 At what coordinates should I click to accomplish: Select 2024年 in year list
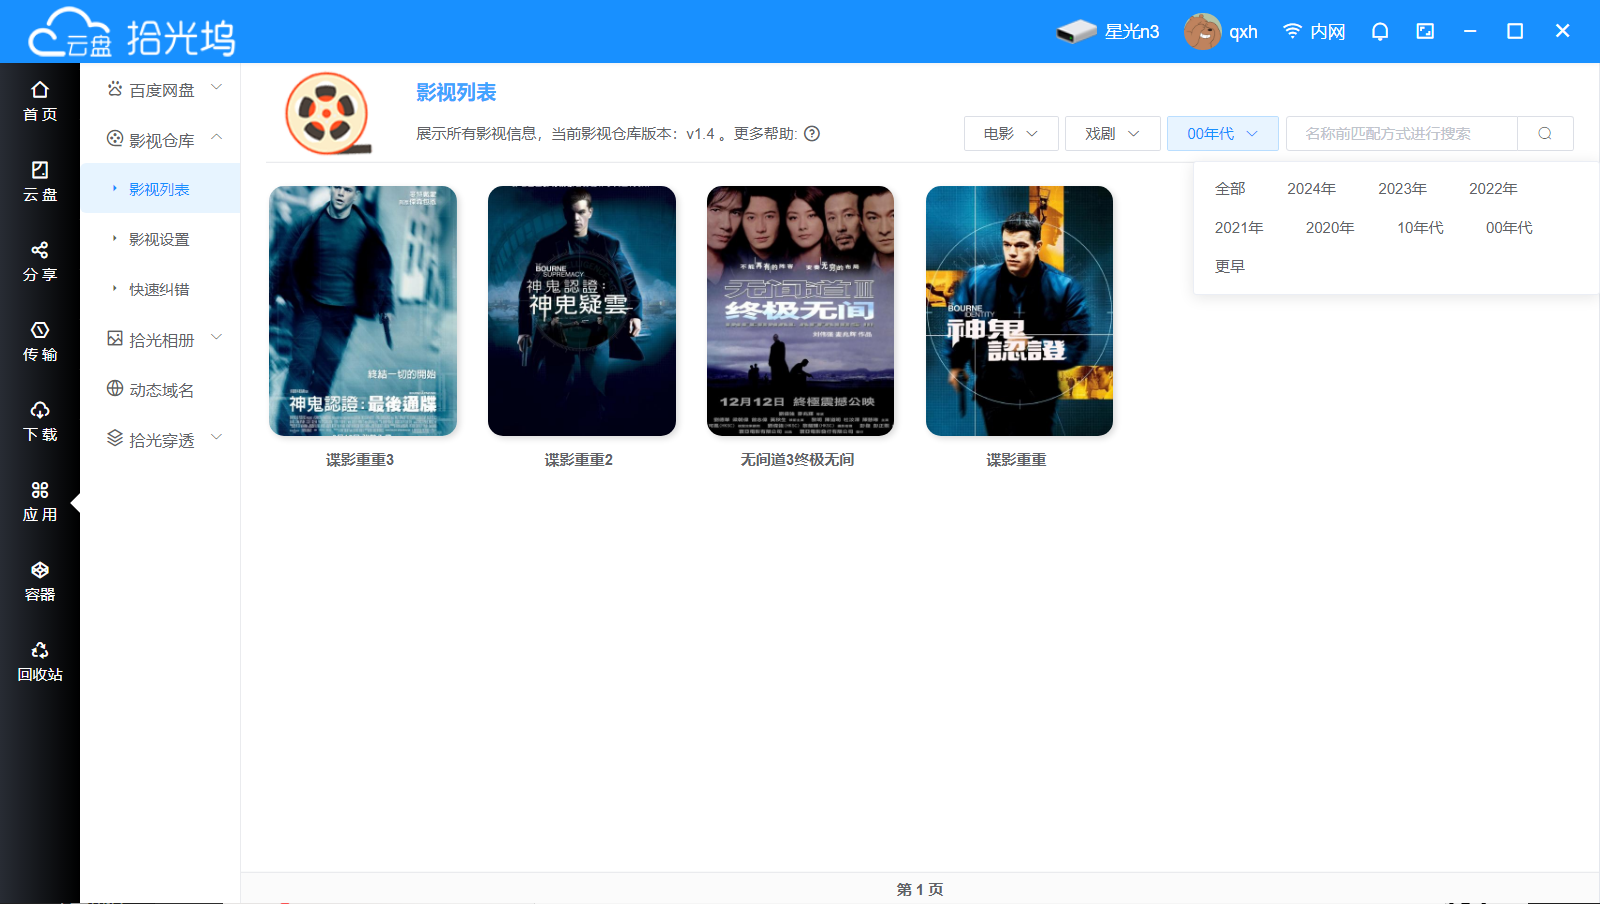[1311, 189]
